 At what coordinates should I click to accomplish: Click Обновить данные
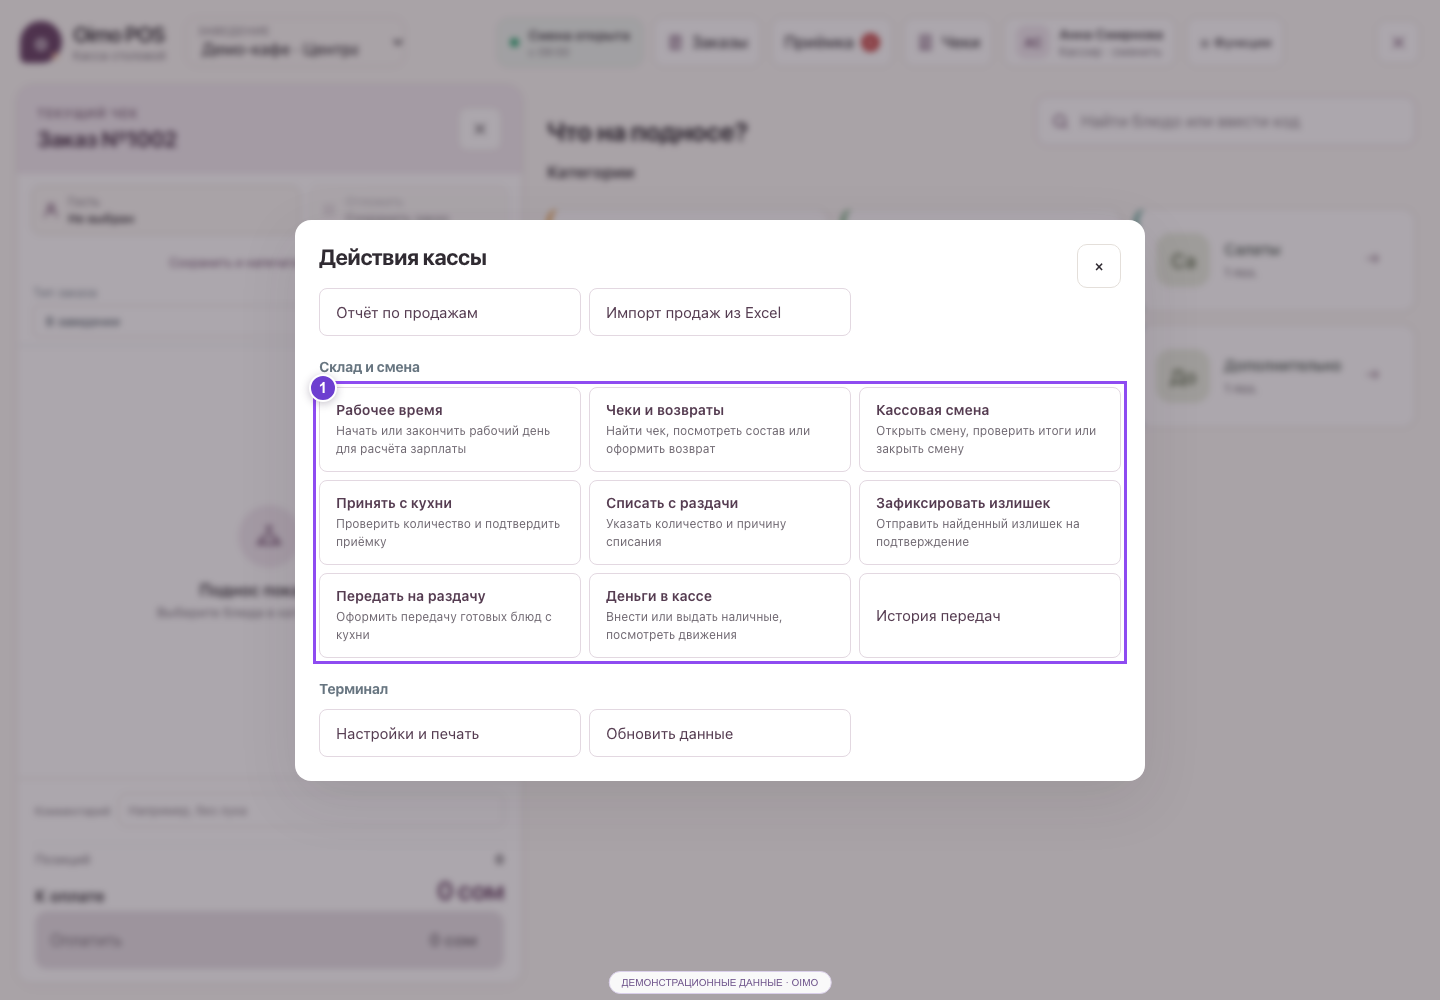pos(720,733)
